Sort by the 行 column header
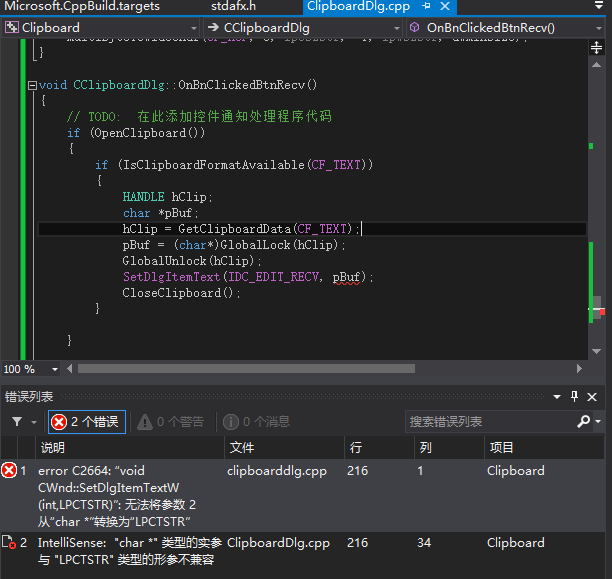 379,447
